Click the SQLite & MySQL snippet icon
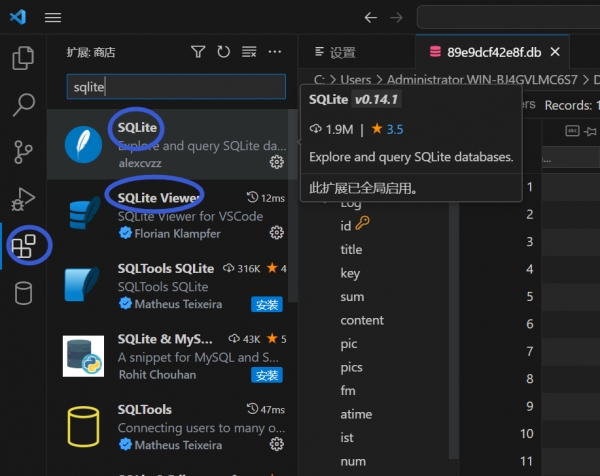 83,356
